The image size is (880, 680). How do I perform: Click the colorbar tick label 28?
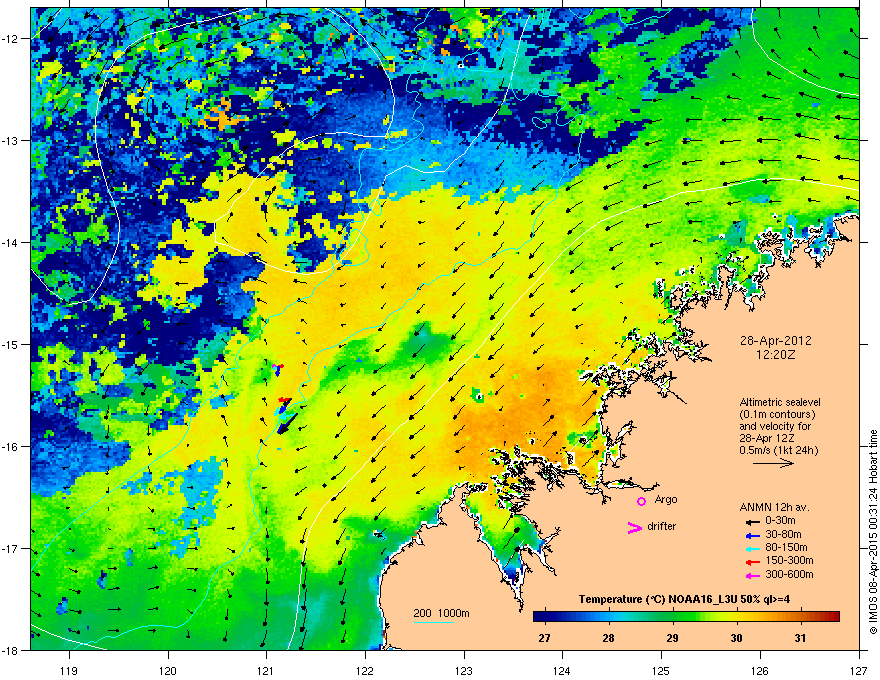608,638
